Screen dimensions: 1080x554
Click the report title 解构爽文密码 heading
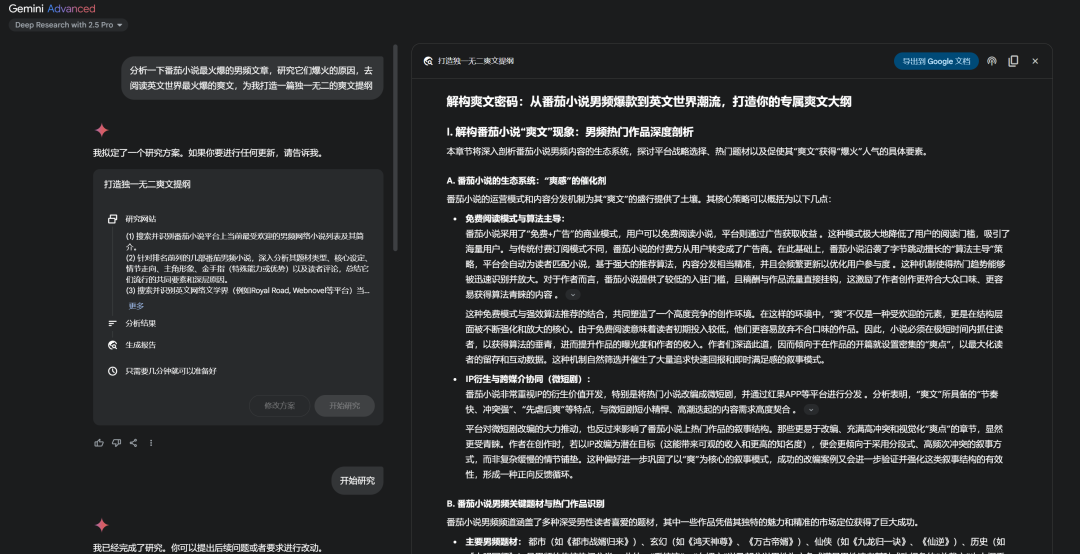(x=649, y=102)
